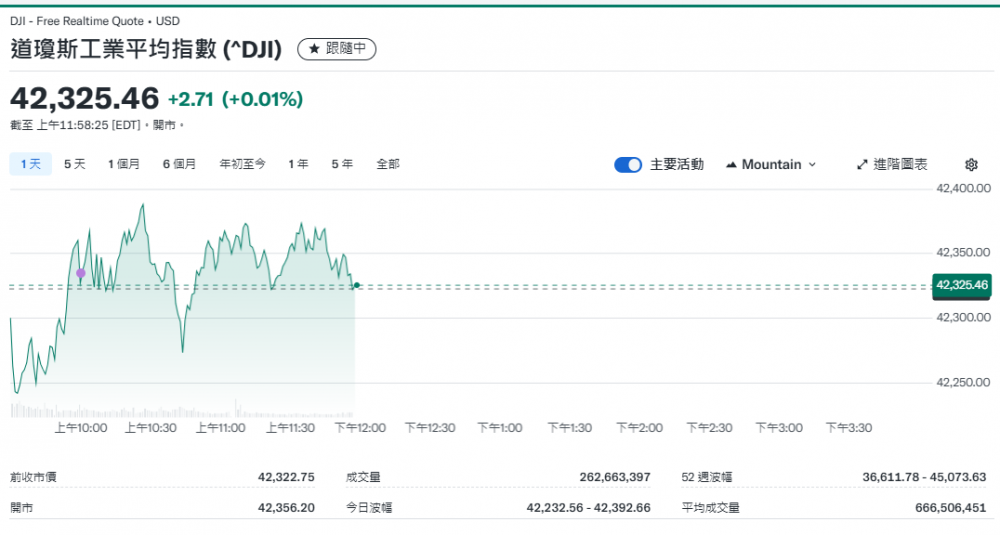This screenshot has width=1000, height=535.
Task: Switch chart to 1 年 range
Action: (298, 164)
